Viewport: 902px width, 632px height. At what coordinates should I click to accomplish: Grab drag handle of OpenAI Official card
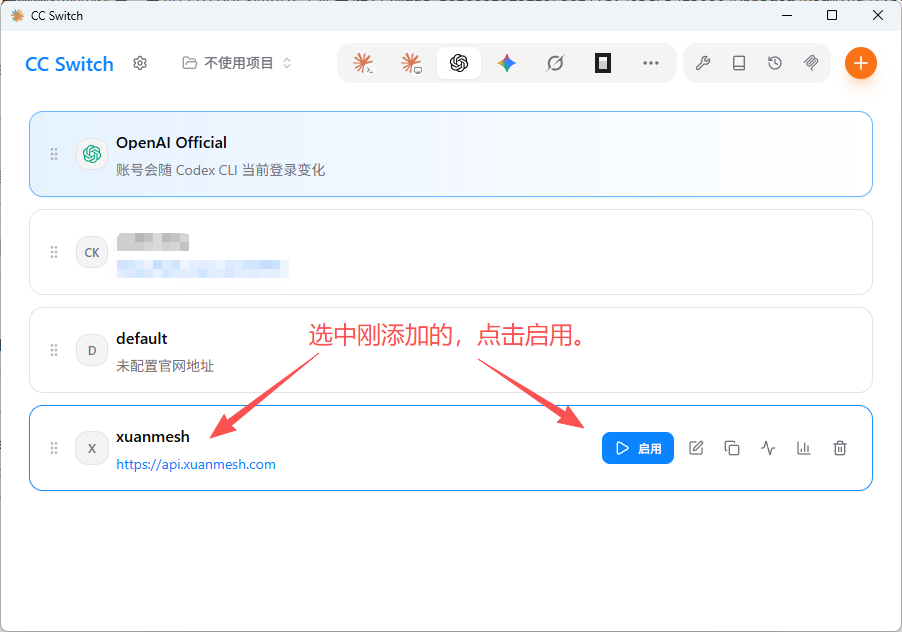[x=54, y=154]
